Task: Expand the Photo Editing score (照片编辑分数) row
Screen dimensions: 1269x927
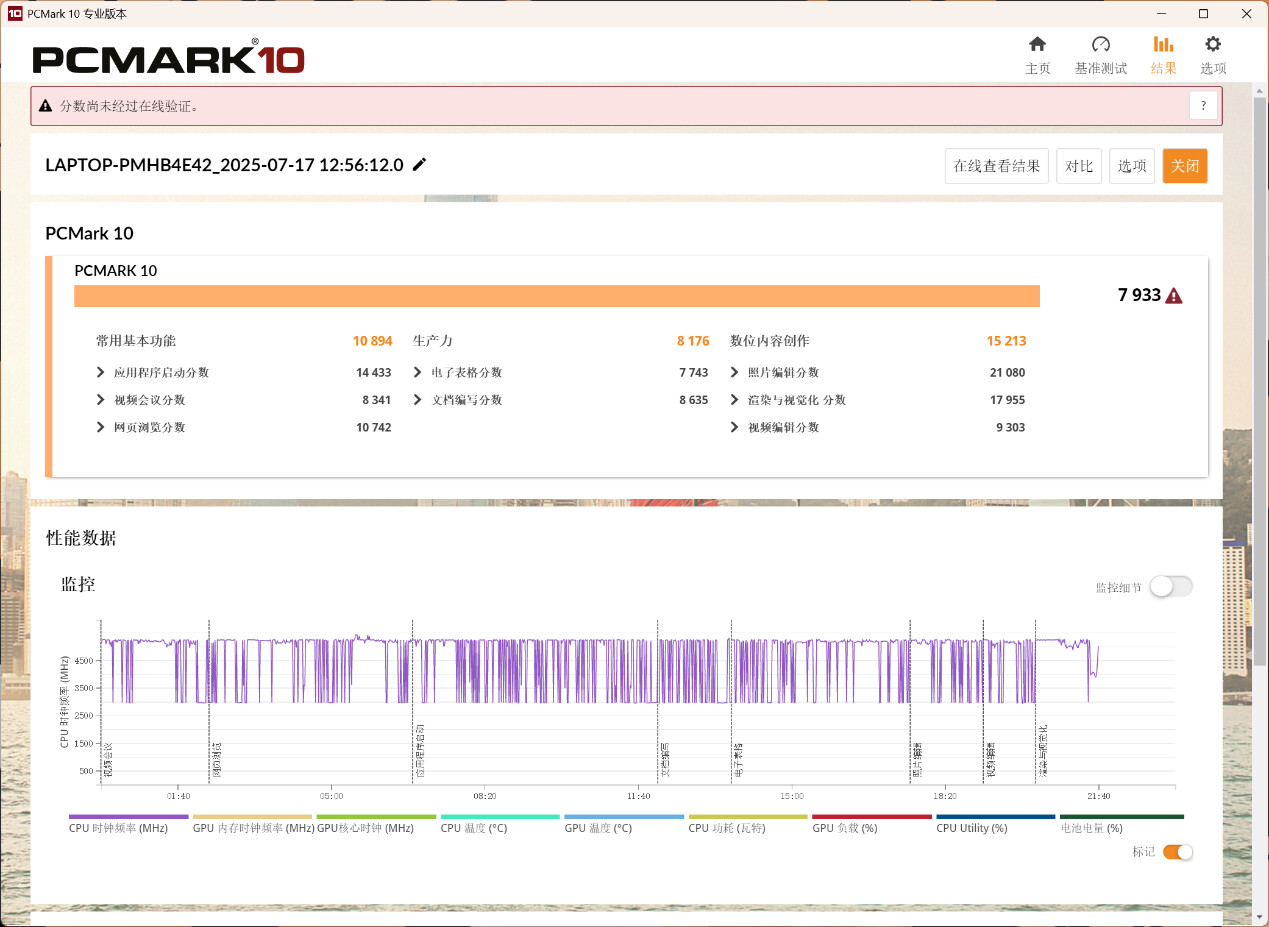Action: click(x=735, y=373)
